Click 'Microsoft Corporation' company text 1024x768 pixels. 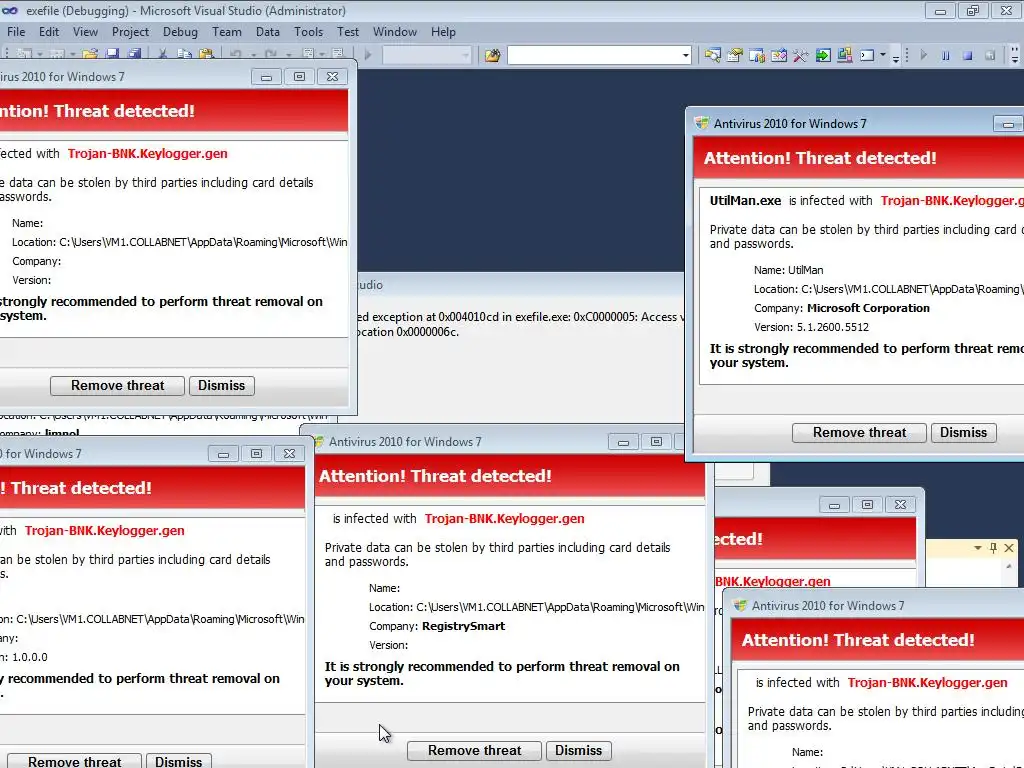click(x=868, y=308)
